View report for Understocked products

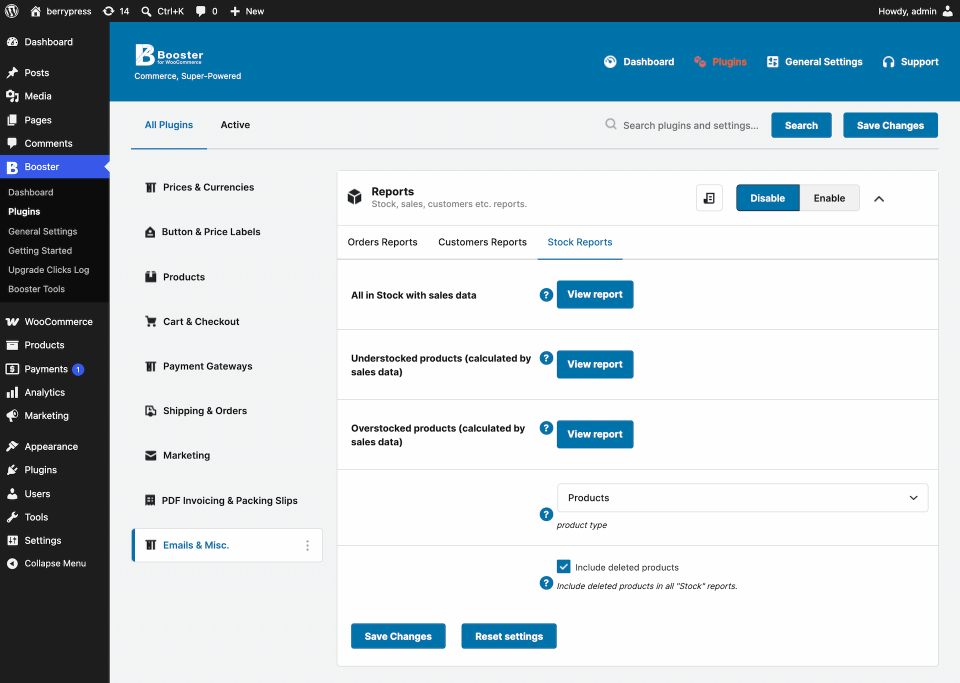[x=594, y=364]
